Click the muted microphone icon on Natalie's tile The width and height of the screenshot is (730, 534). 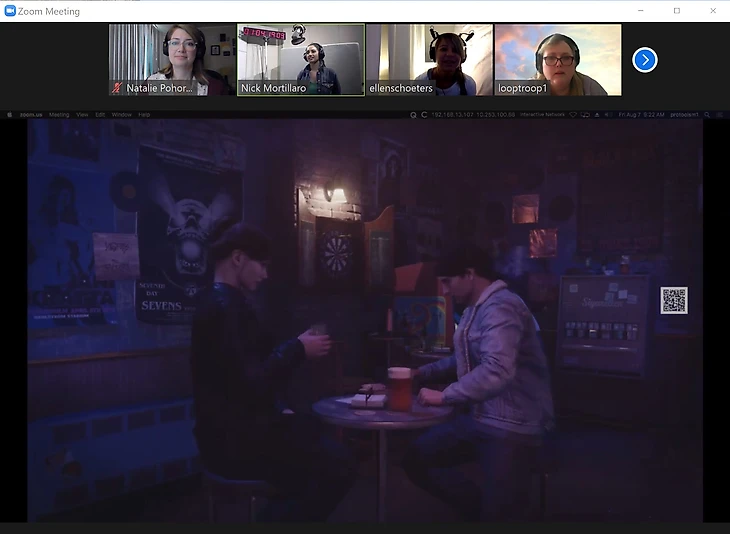pos(117,88)
